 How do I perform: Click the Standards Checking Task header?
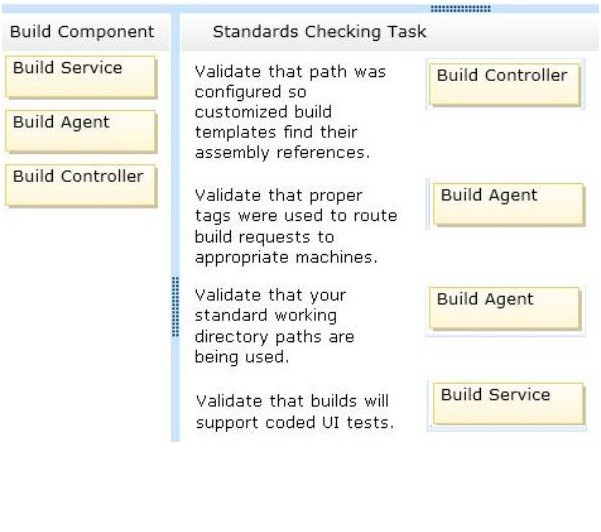tap(319, 32)
